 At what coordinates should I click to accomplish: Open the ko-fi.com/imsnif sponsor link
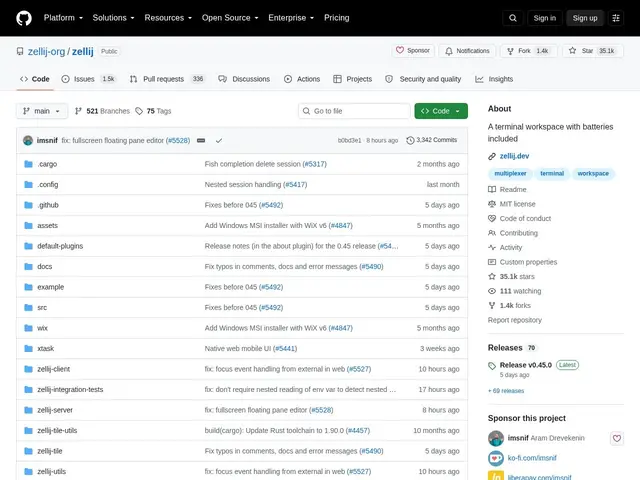click(532, 458)
